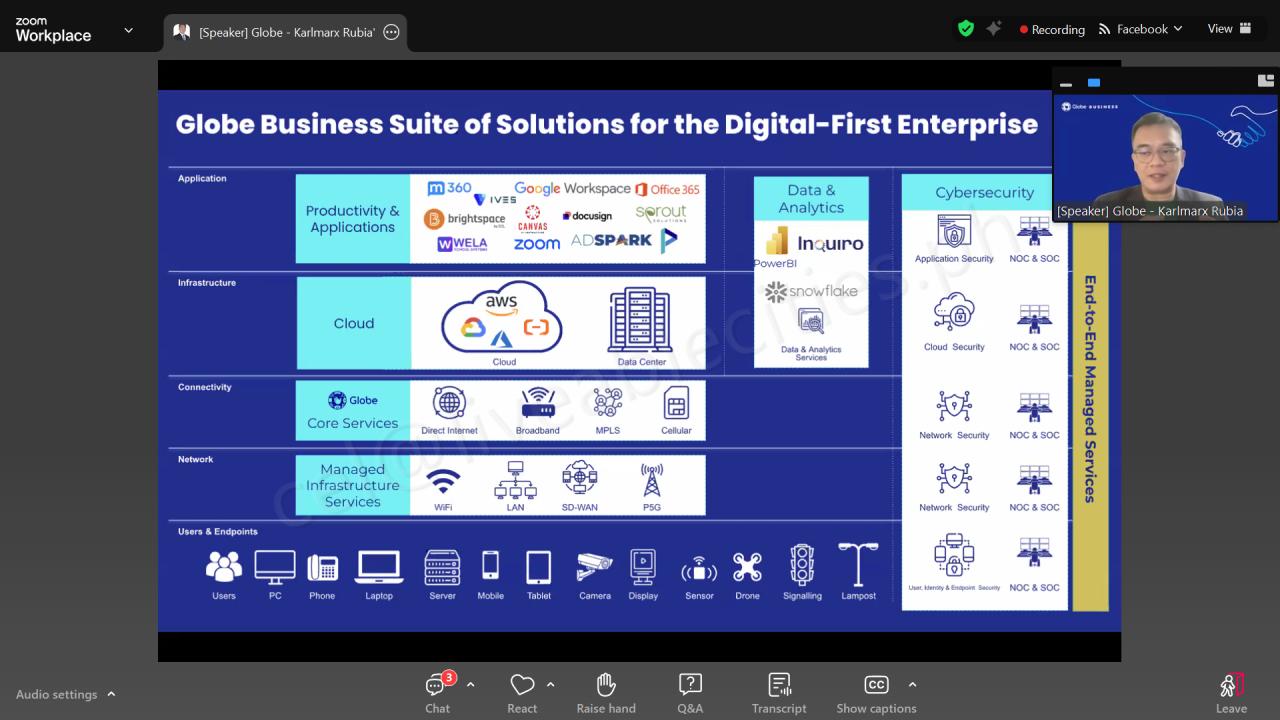
Task: Click the 'Managed Infrastructure Services' box
Action: pyautogui.click(x=353, y=485)
